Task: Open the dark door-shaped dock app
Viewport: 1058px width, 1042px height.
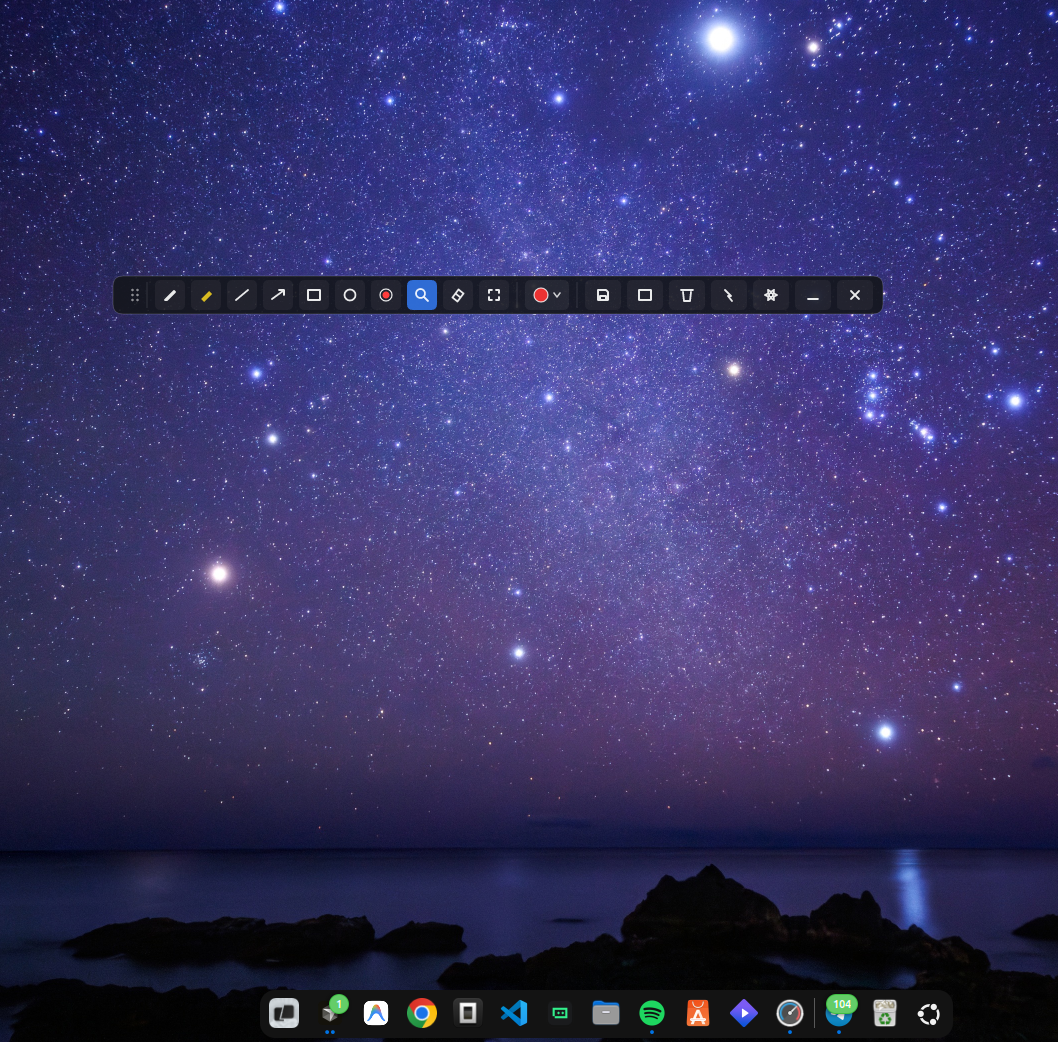Action: 468,1013
